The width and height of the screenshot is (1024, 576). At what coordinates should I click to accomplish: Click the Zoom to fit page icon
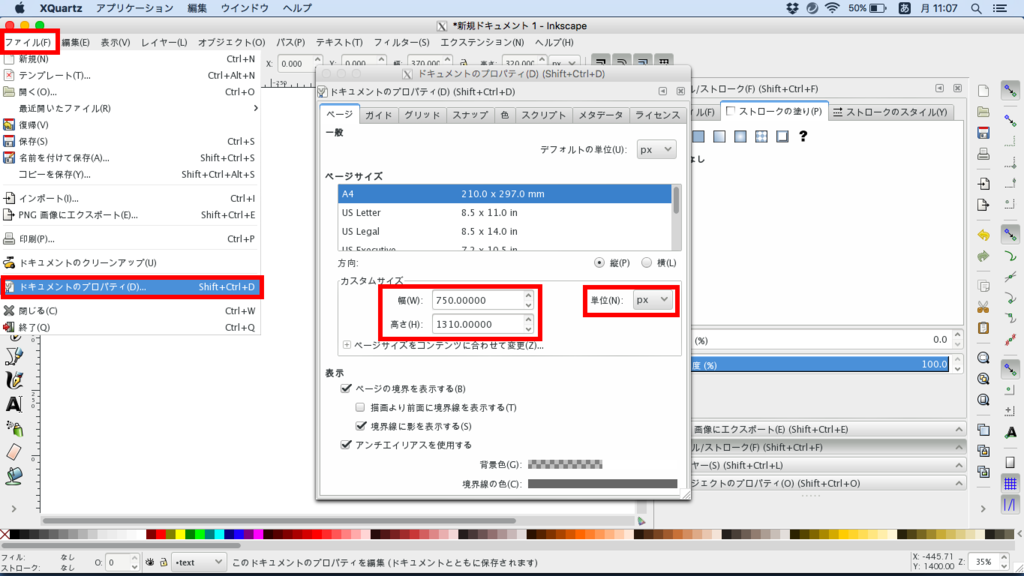click(984, 400)
